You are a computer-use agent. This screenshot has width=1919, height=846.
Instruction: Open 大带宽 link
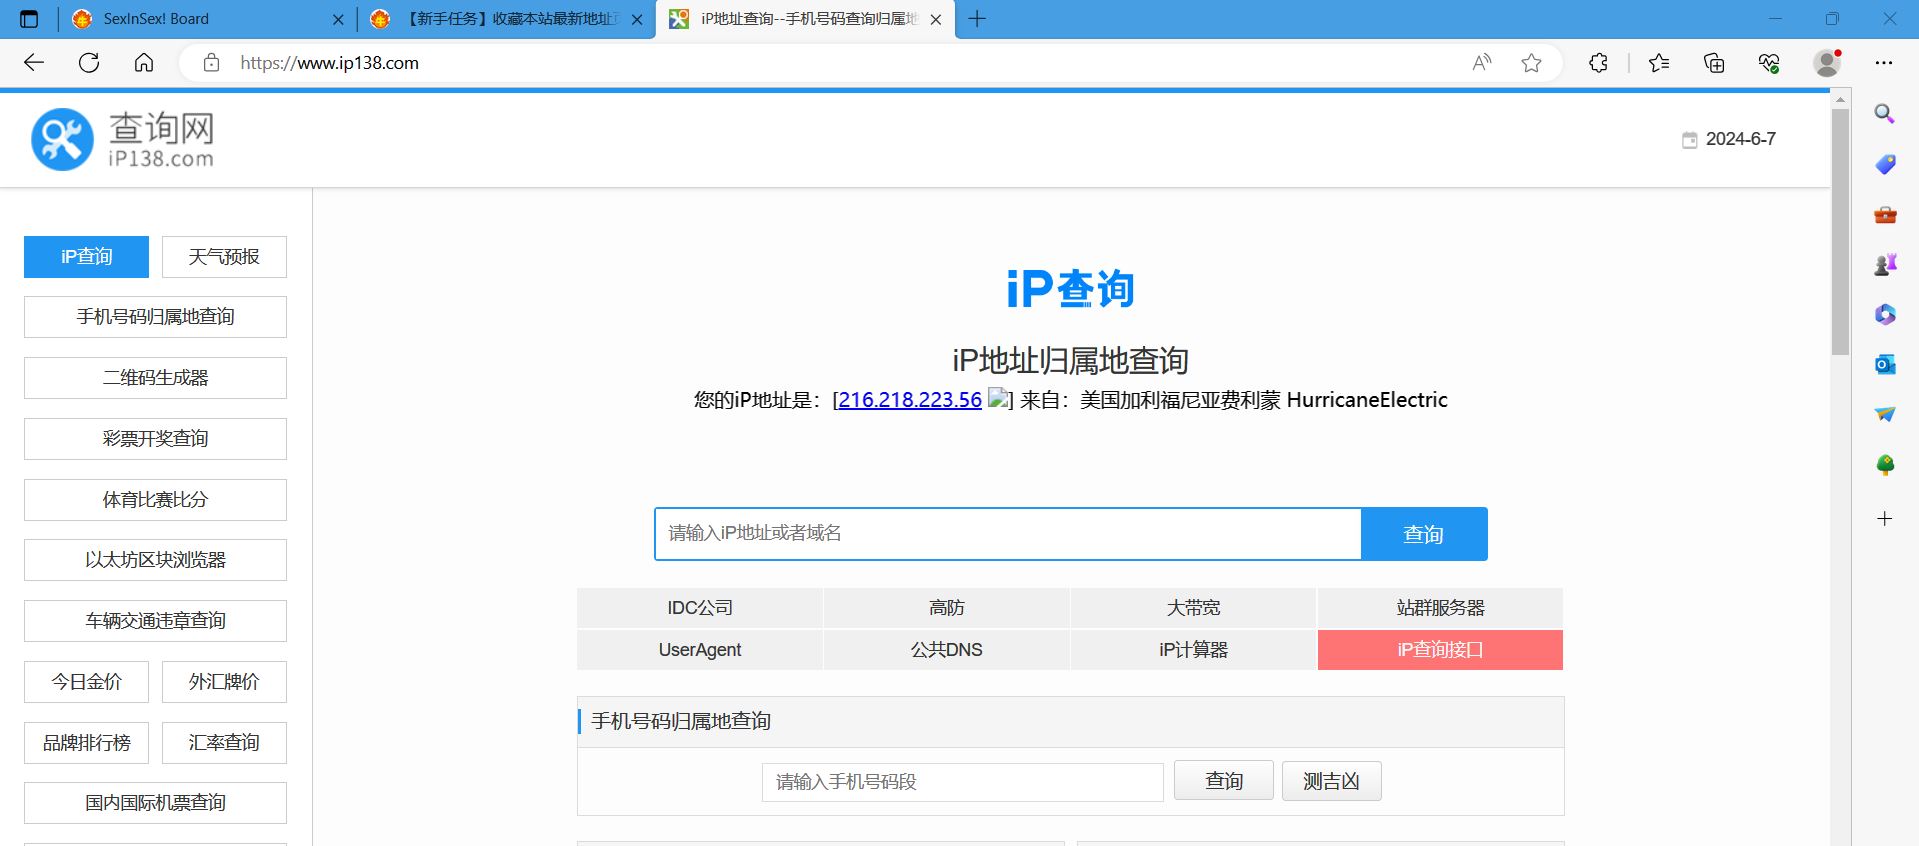[x=1193, y=608]
